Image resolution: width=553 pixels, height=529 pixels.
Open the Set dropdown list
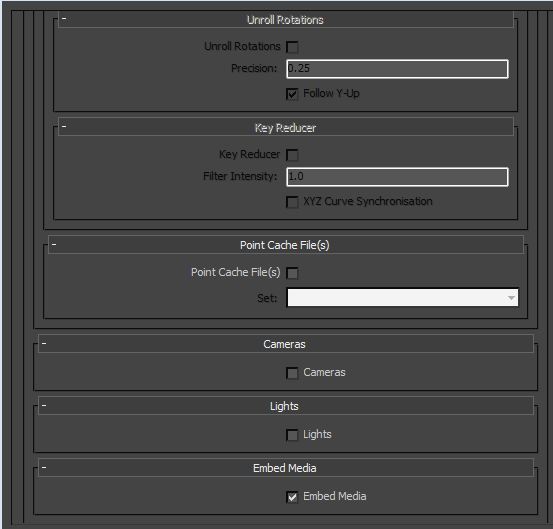pos(402,298)
